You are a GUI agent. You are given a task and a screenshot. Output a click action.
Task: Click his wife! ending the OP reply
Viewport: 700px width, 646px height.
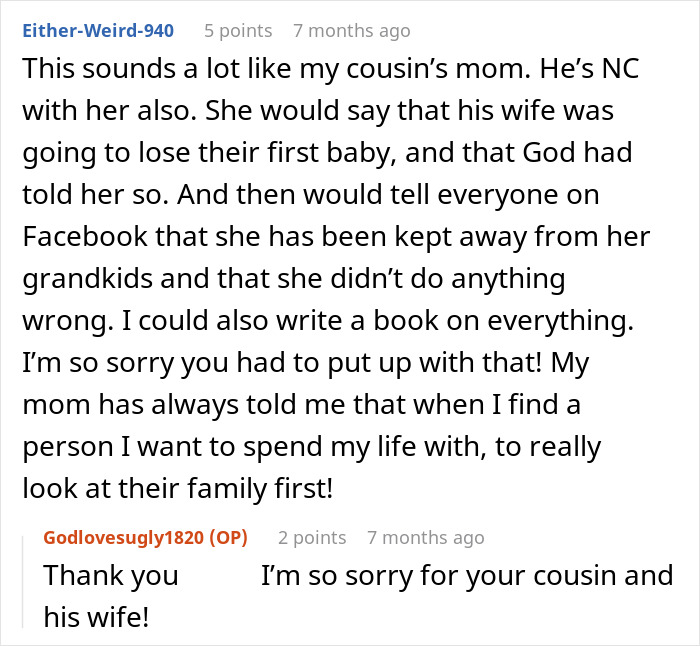point(96,617)
